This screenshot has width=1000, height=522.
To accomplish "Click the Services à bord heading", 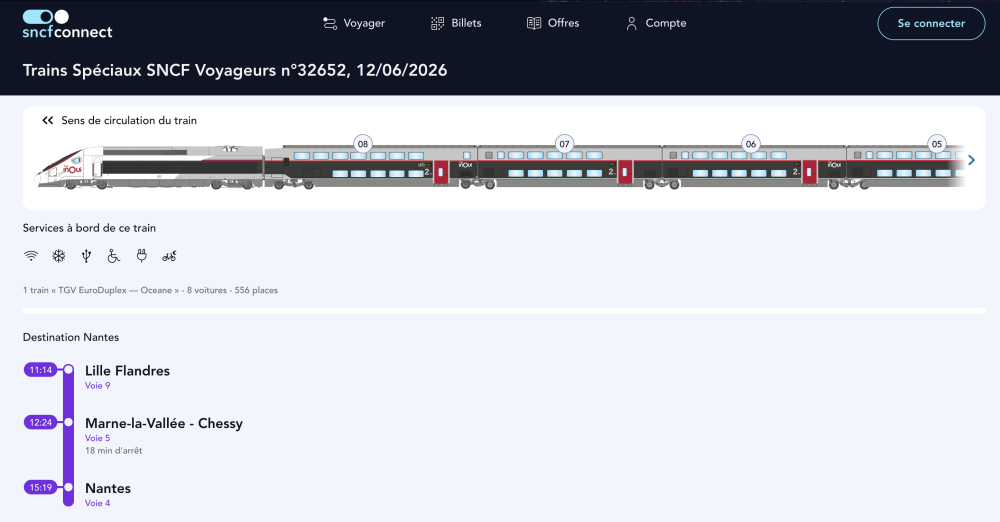I will point(89,228).
